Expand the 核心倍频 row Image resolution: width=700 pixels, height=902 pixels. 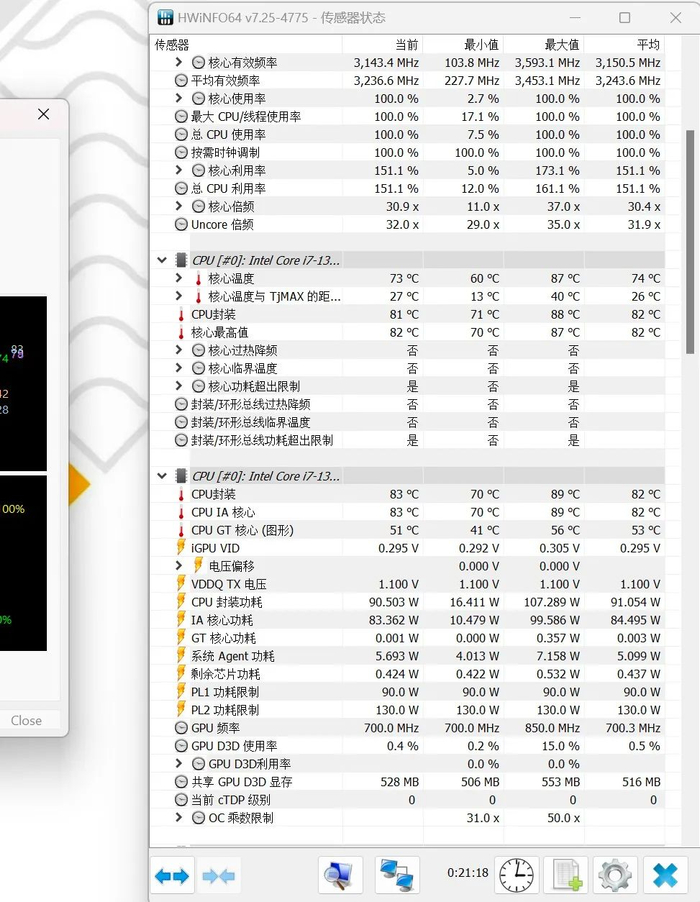(x=179, y=206)
